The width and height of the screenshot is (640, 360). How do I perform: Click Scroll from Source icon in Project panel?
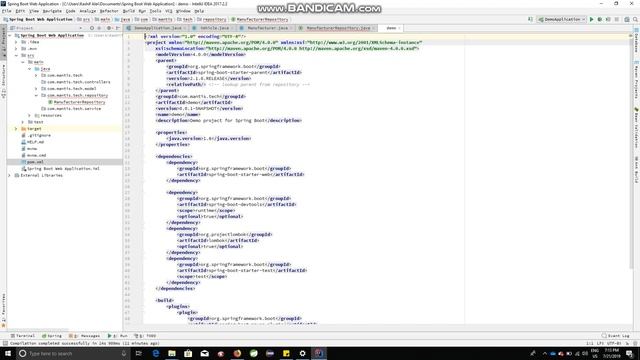[92, 28]
